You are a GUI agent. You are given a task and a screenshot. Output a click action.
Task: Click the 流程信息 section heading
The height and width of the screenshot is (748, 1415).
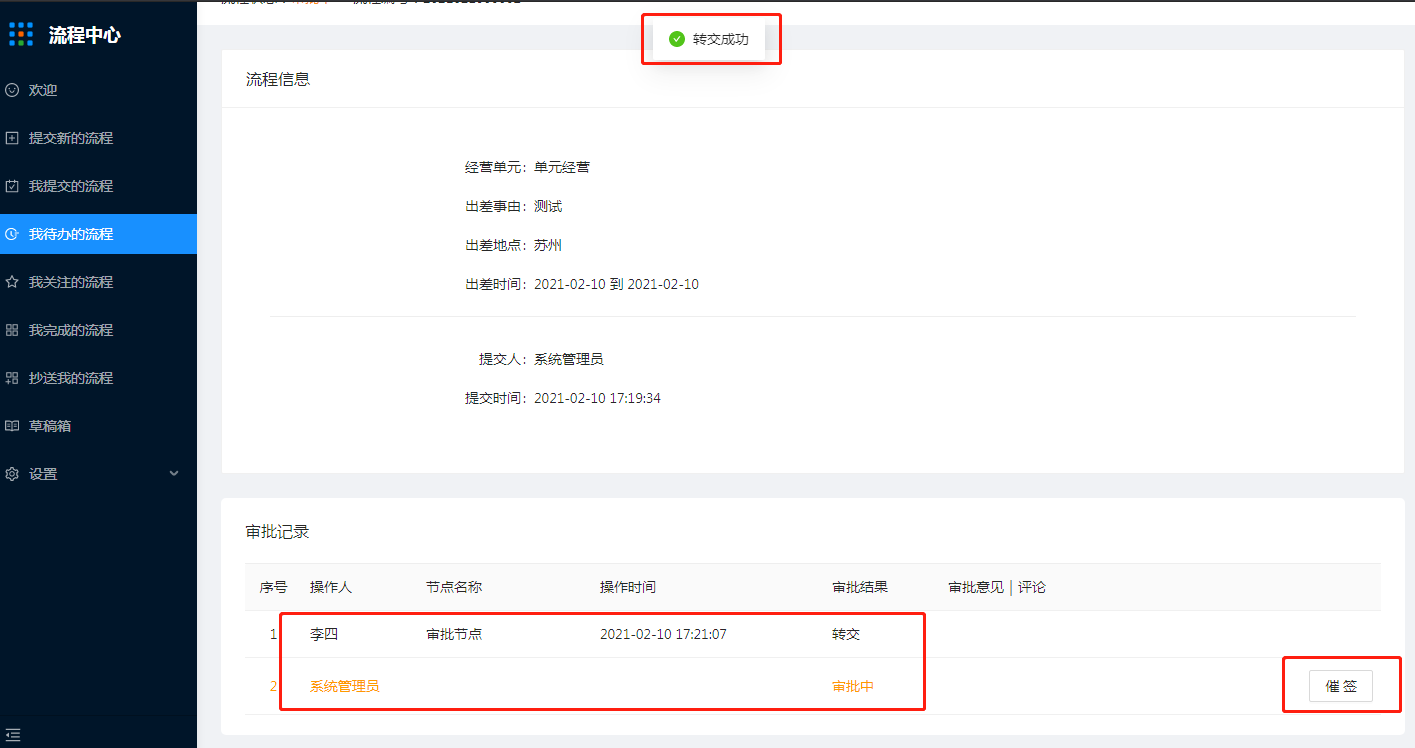[278, 79]
